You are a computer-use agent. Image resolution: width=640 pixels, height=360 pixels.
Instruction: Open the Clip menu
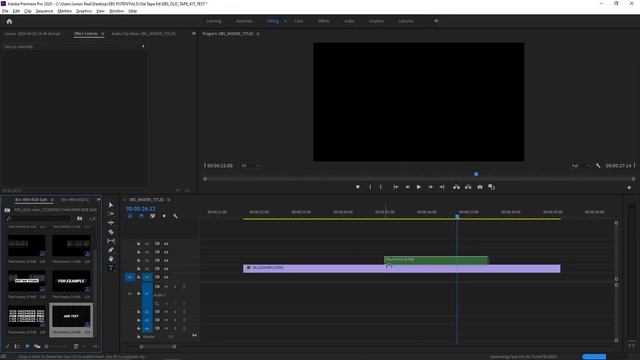click(28, 11)
